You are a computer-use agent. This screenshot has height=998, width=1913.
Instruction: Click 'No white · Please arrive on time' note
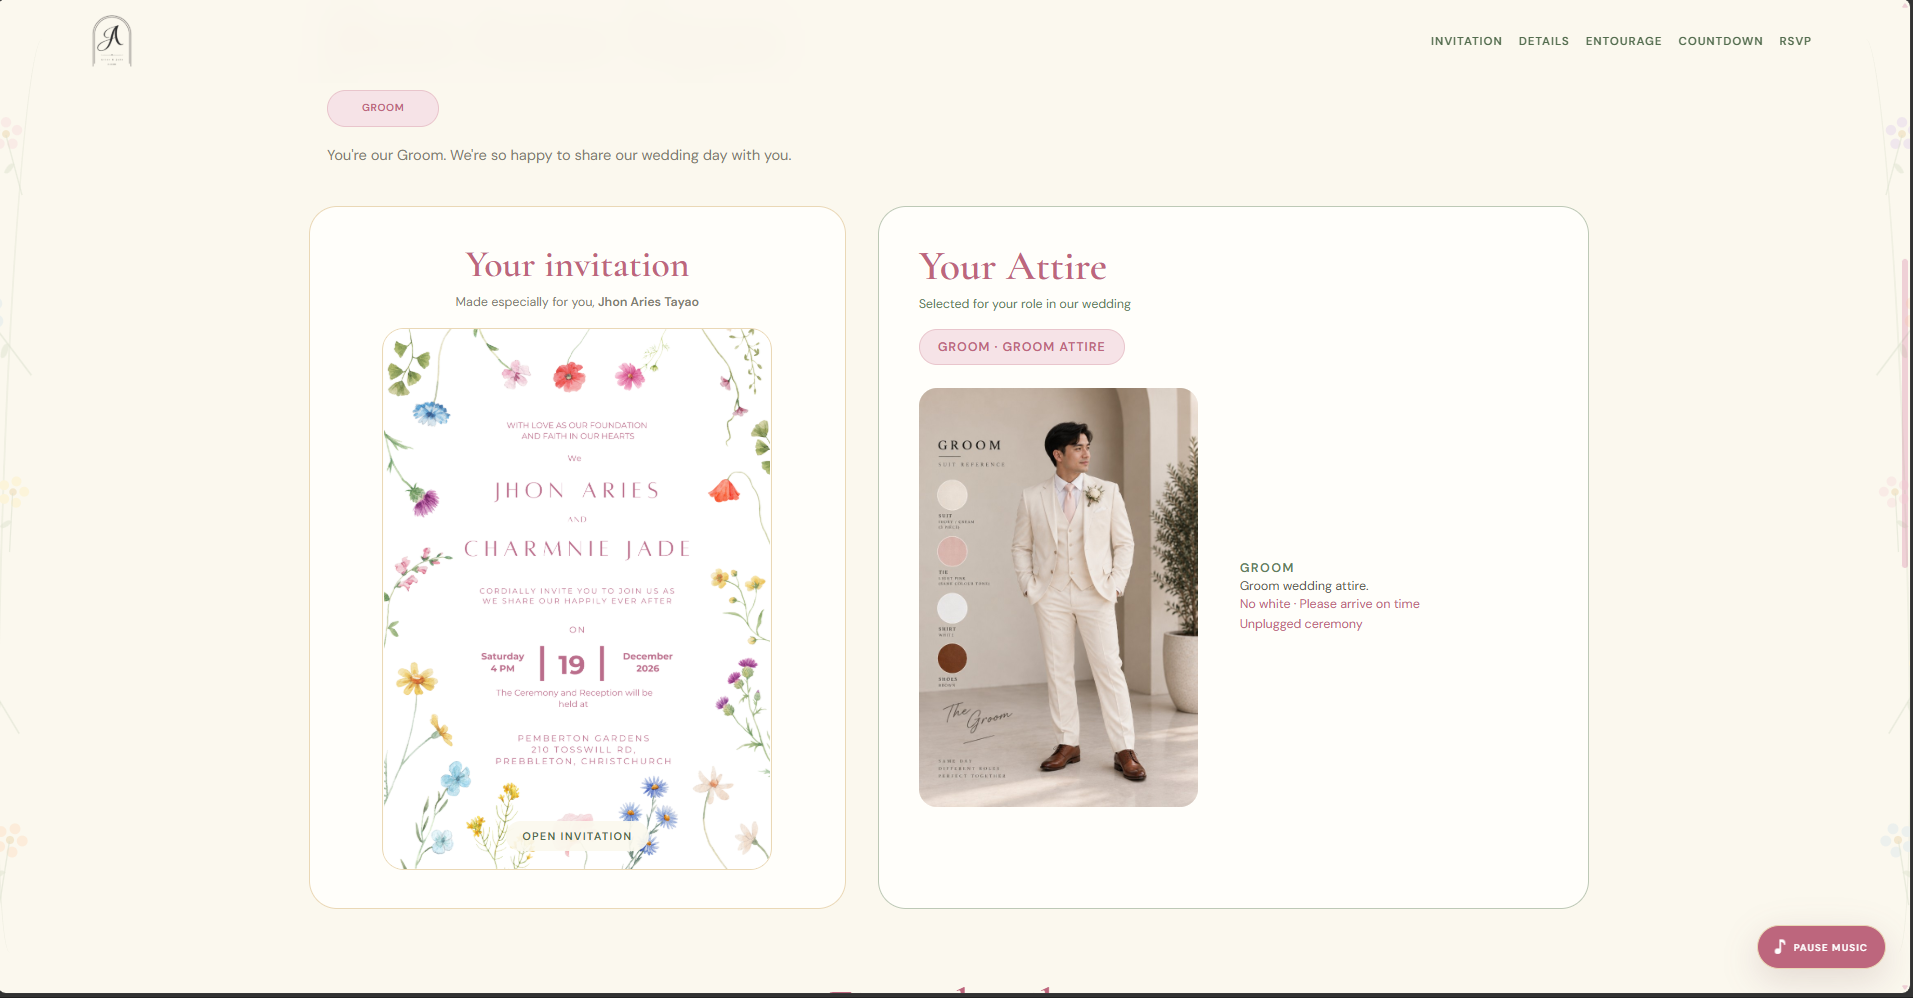pyautogui.click(x=1329, y=604)
